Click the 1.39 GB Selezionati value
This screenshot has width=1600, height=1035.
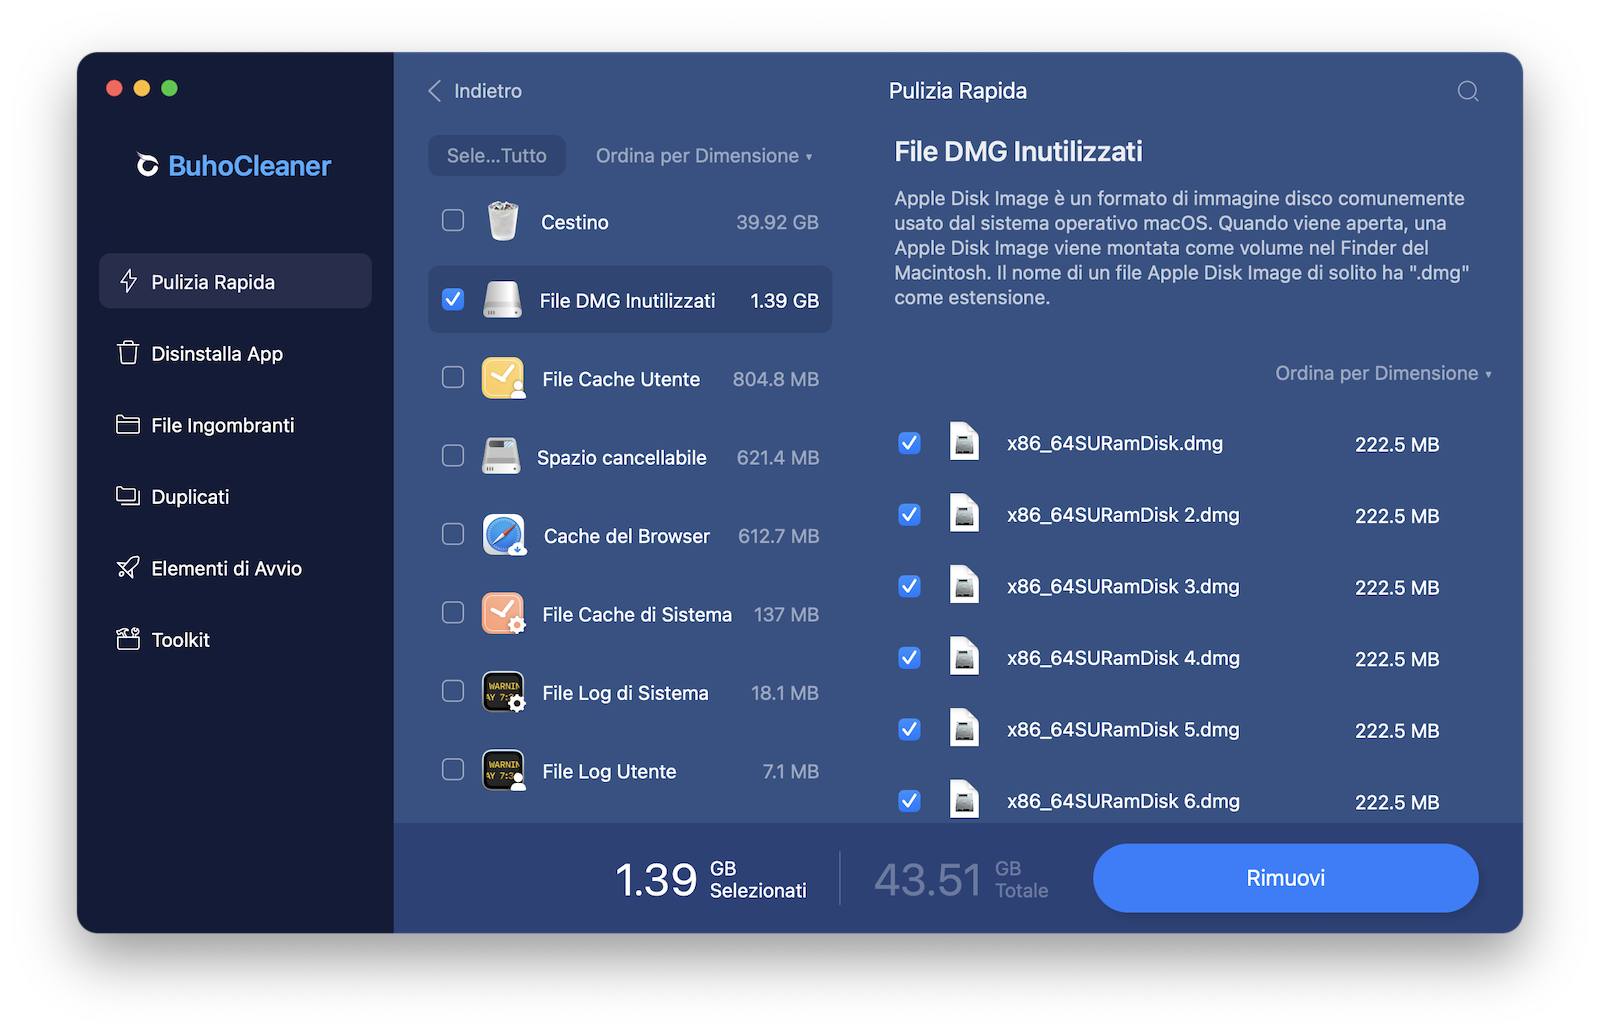click(x=711, y=879)
